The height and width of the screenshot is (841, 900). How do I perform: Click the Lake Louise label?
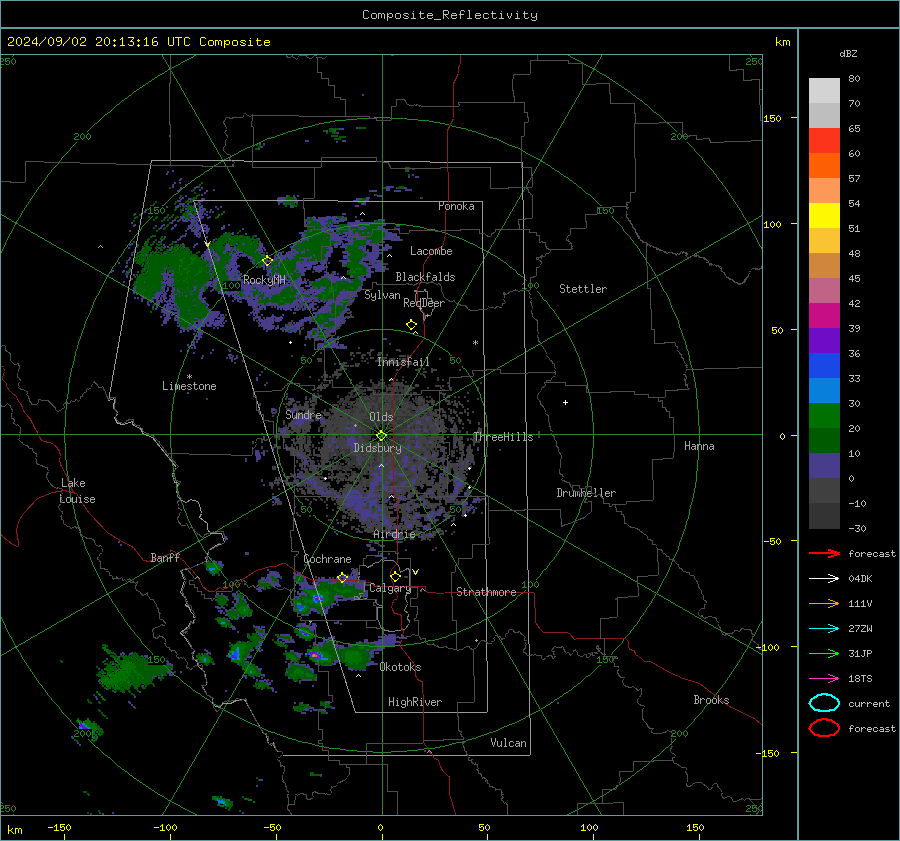pyautogui.click(x=77, y=491)
